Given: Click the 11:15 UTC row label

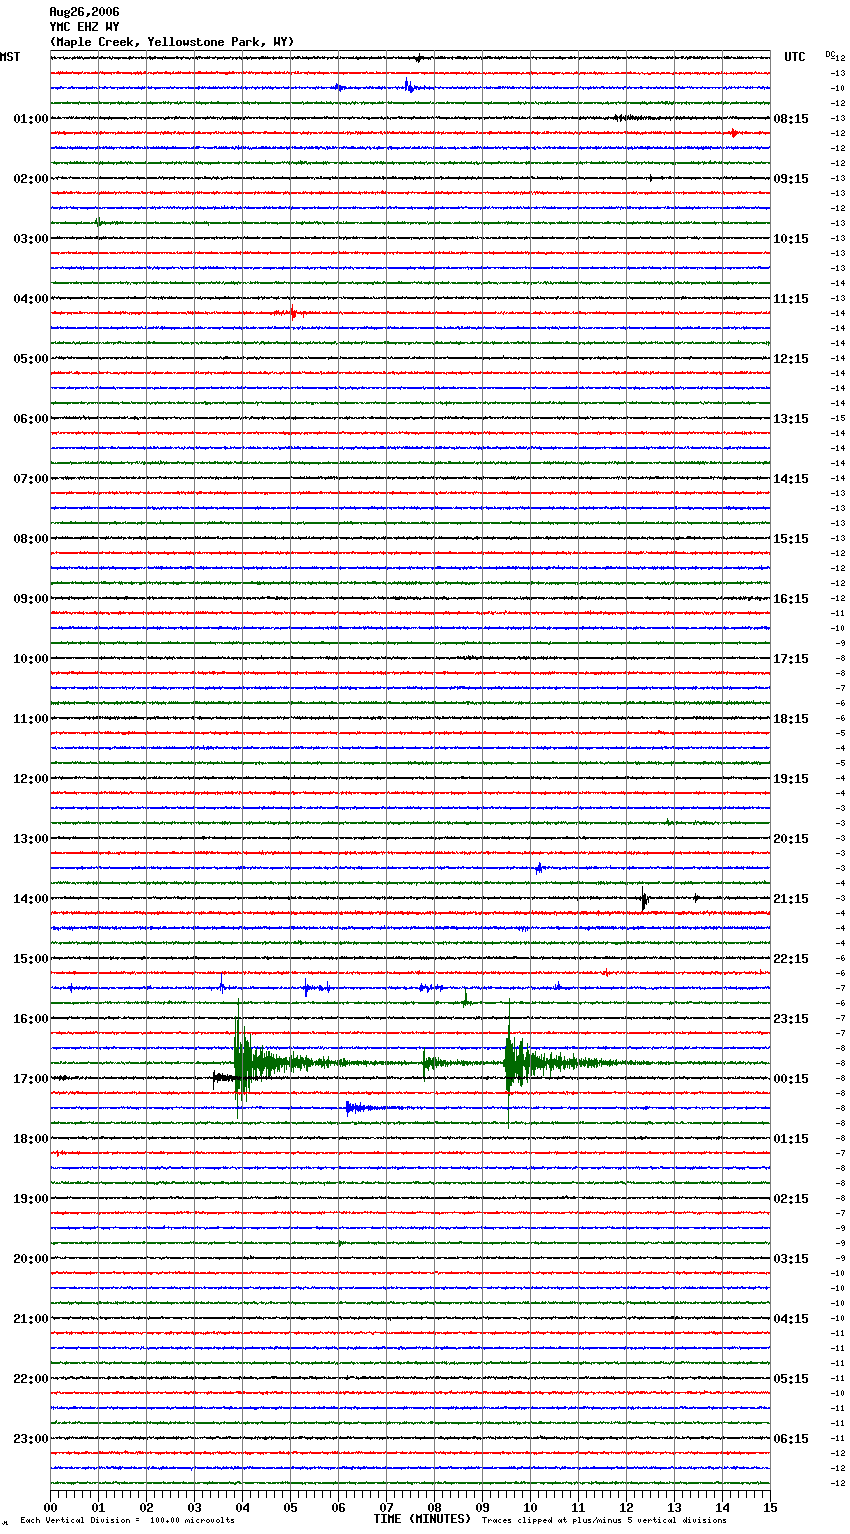Looking at the screenshot, I should point(791,299).
